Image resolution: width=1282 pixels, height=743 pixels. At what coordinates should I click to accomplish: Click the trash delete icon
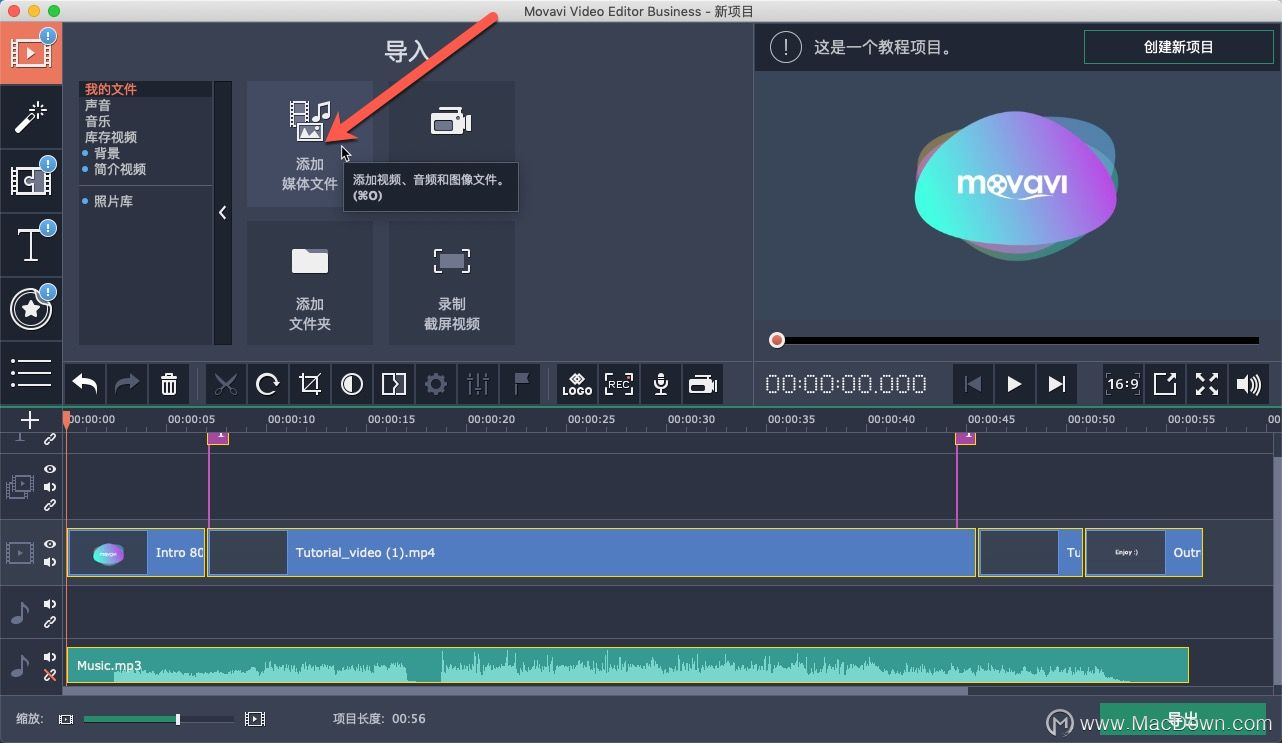(169, 384)
